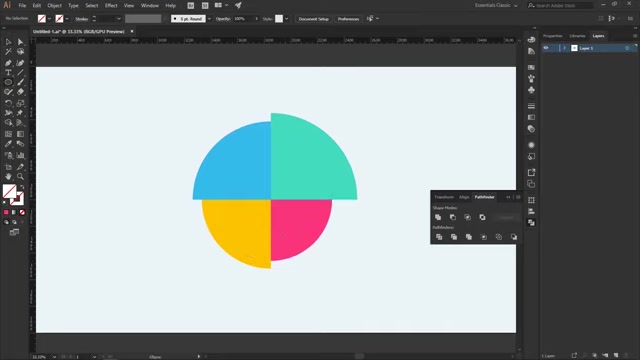Click the Document Setup button
Viewport: 640px width, 360px height.
313,19
